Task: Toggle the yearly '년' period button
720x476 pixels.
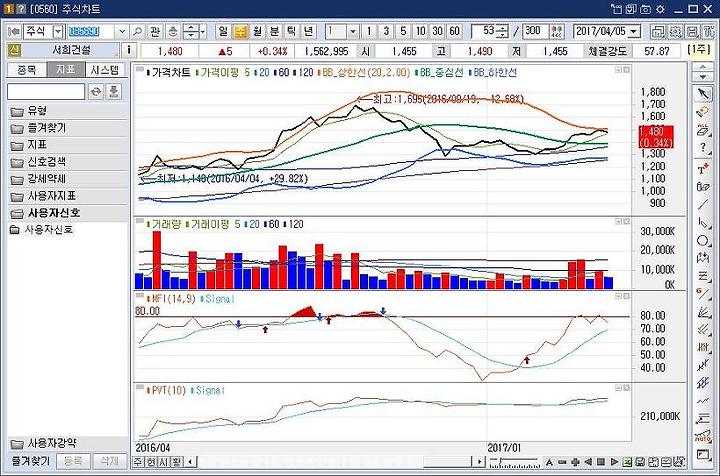Action: (x=308, y=31)
